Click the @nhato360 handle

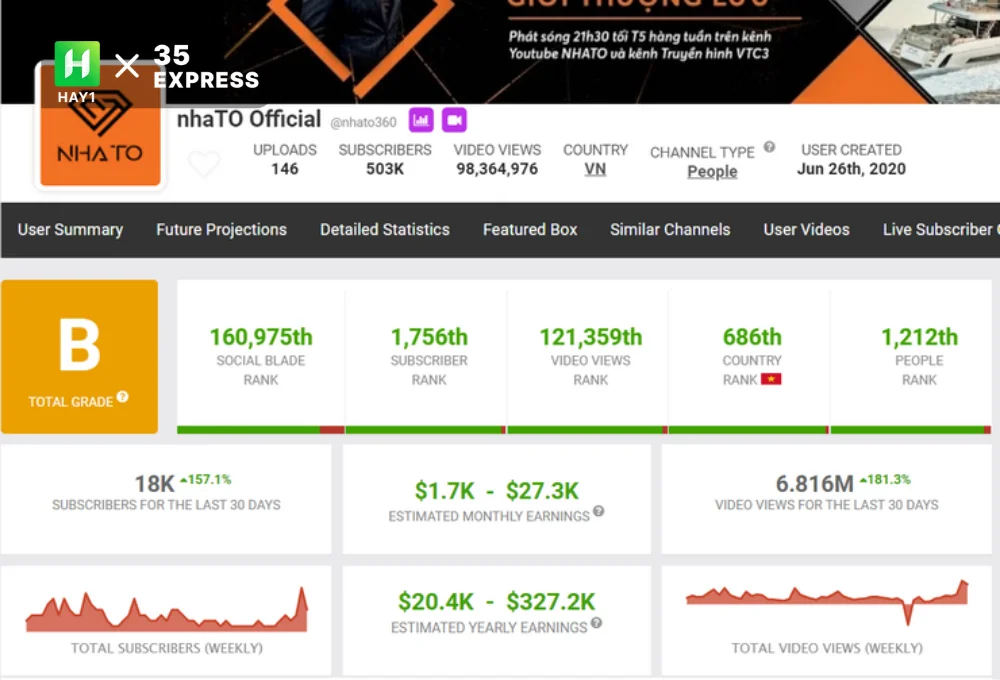(363, 122)
